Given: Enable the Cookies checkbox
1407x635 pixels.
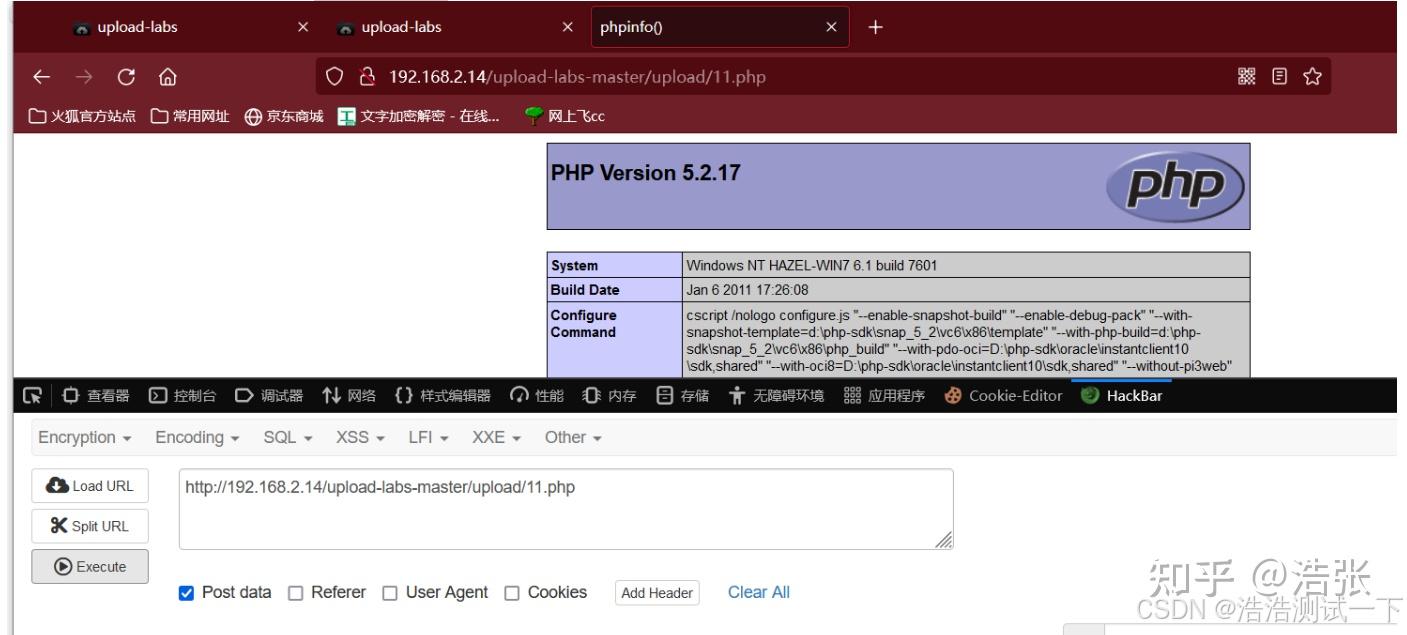Looking at the screenshot, I should click(512, 593).
